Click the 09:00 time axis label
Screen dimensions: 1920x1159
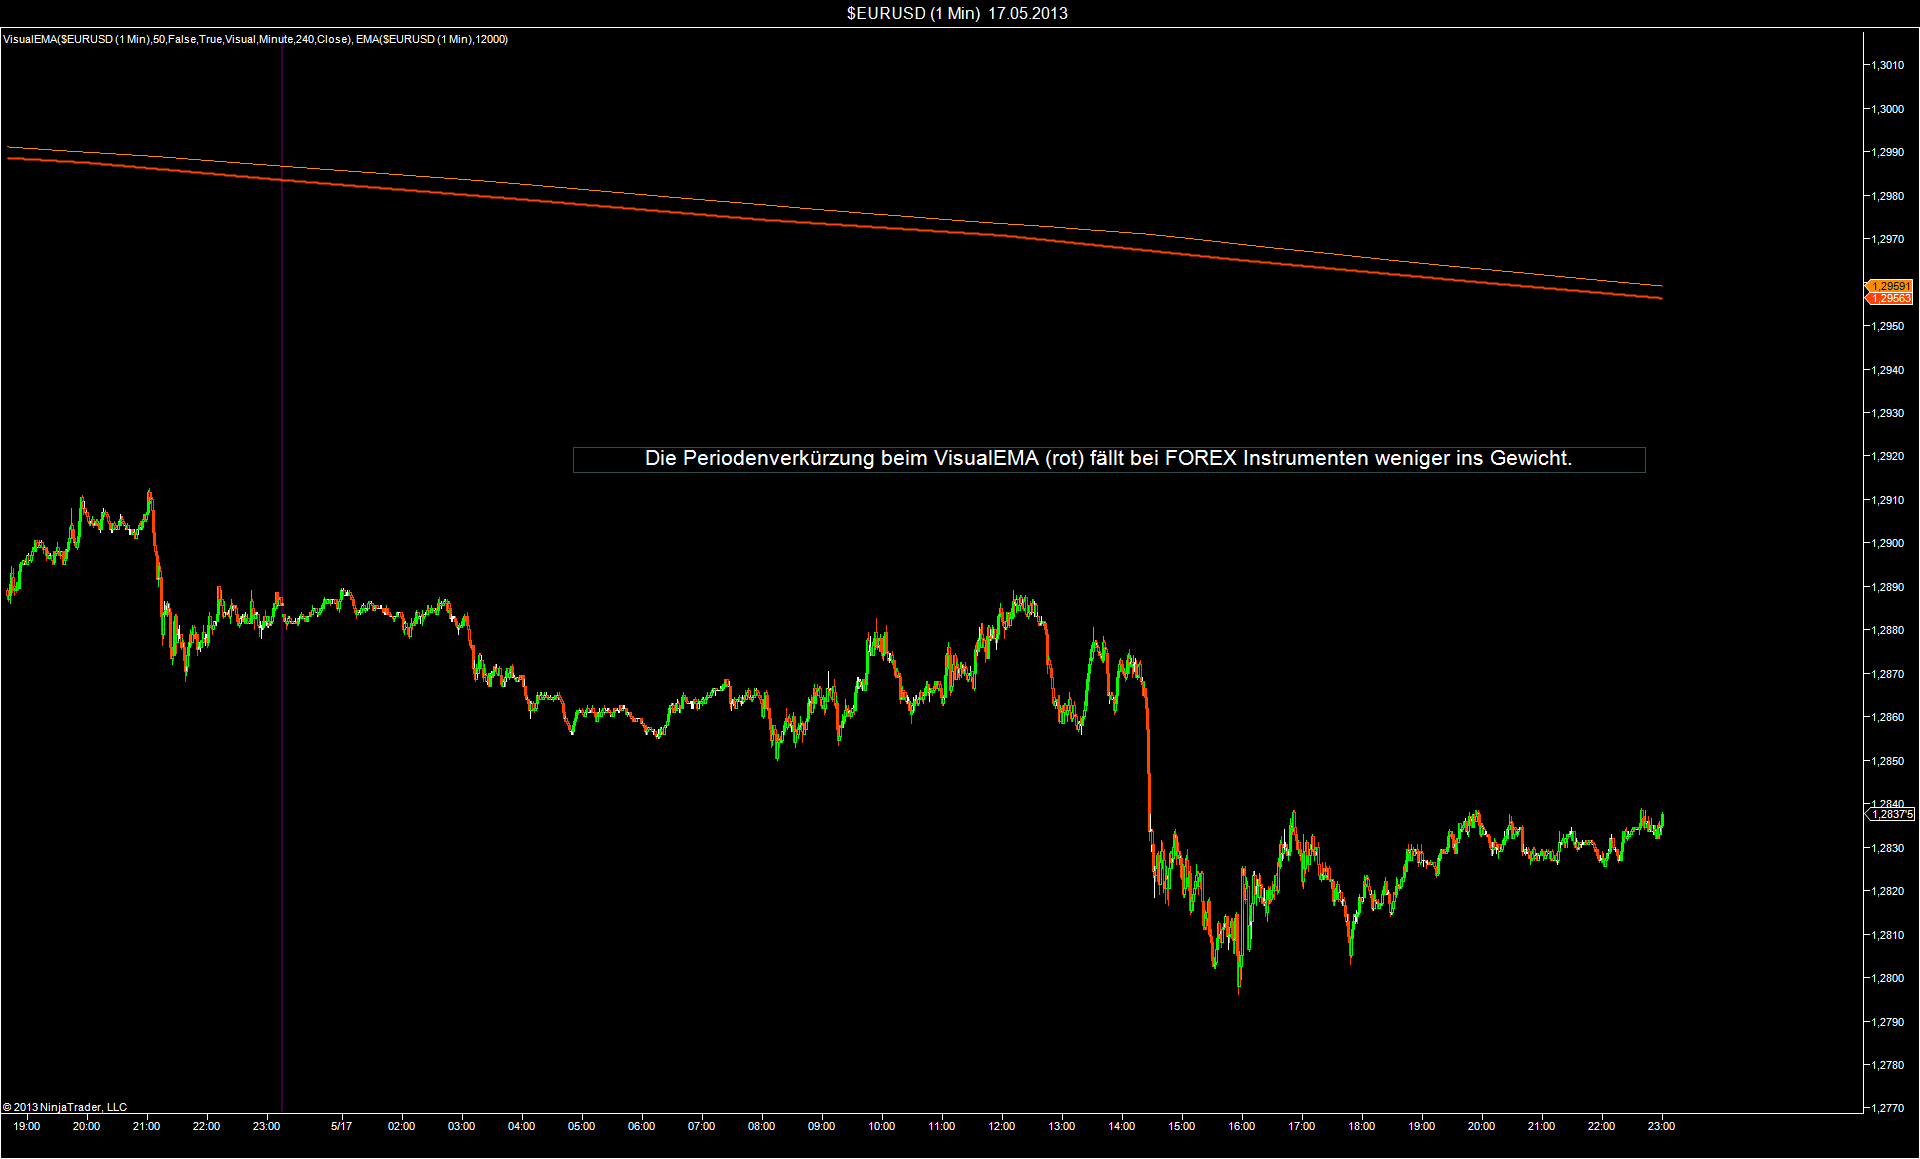point(822,1126)
